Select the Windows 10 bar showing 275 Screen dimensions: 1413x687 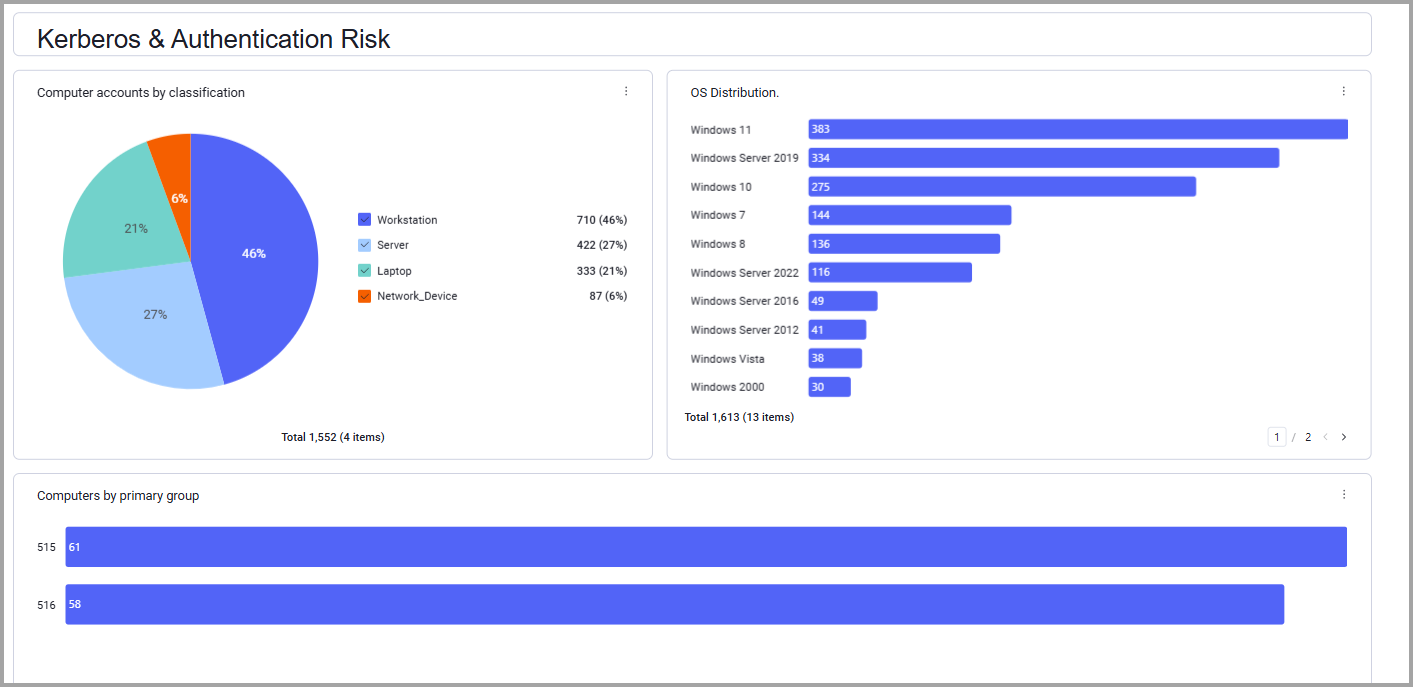(x=1002, y=187)
